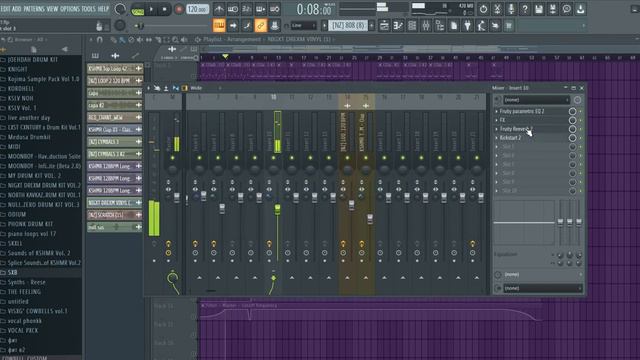
Task: Open the VIEW menu
Action: pyautogui.click(x=53, y=9)
